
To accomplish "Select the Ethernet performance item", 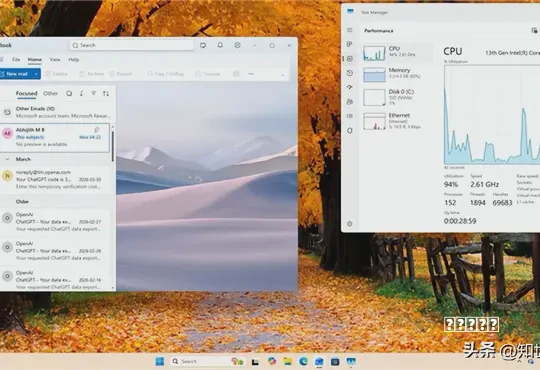I will 397,121.
